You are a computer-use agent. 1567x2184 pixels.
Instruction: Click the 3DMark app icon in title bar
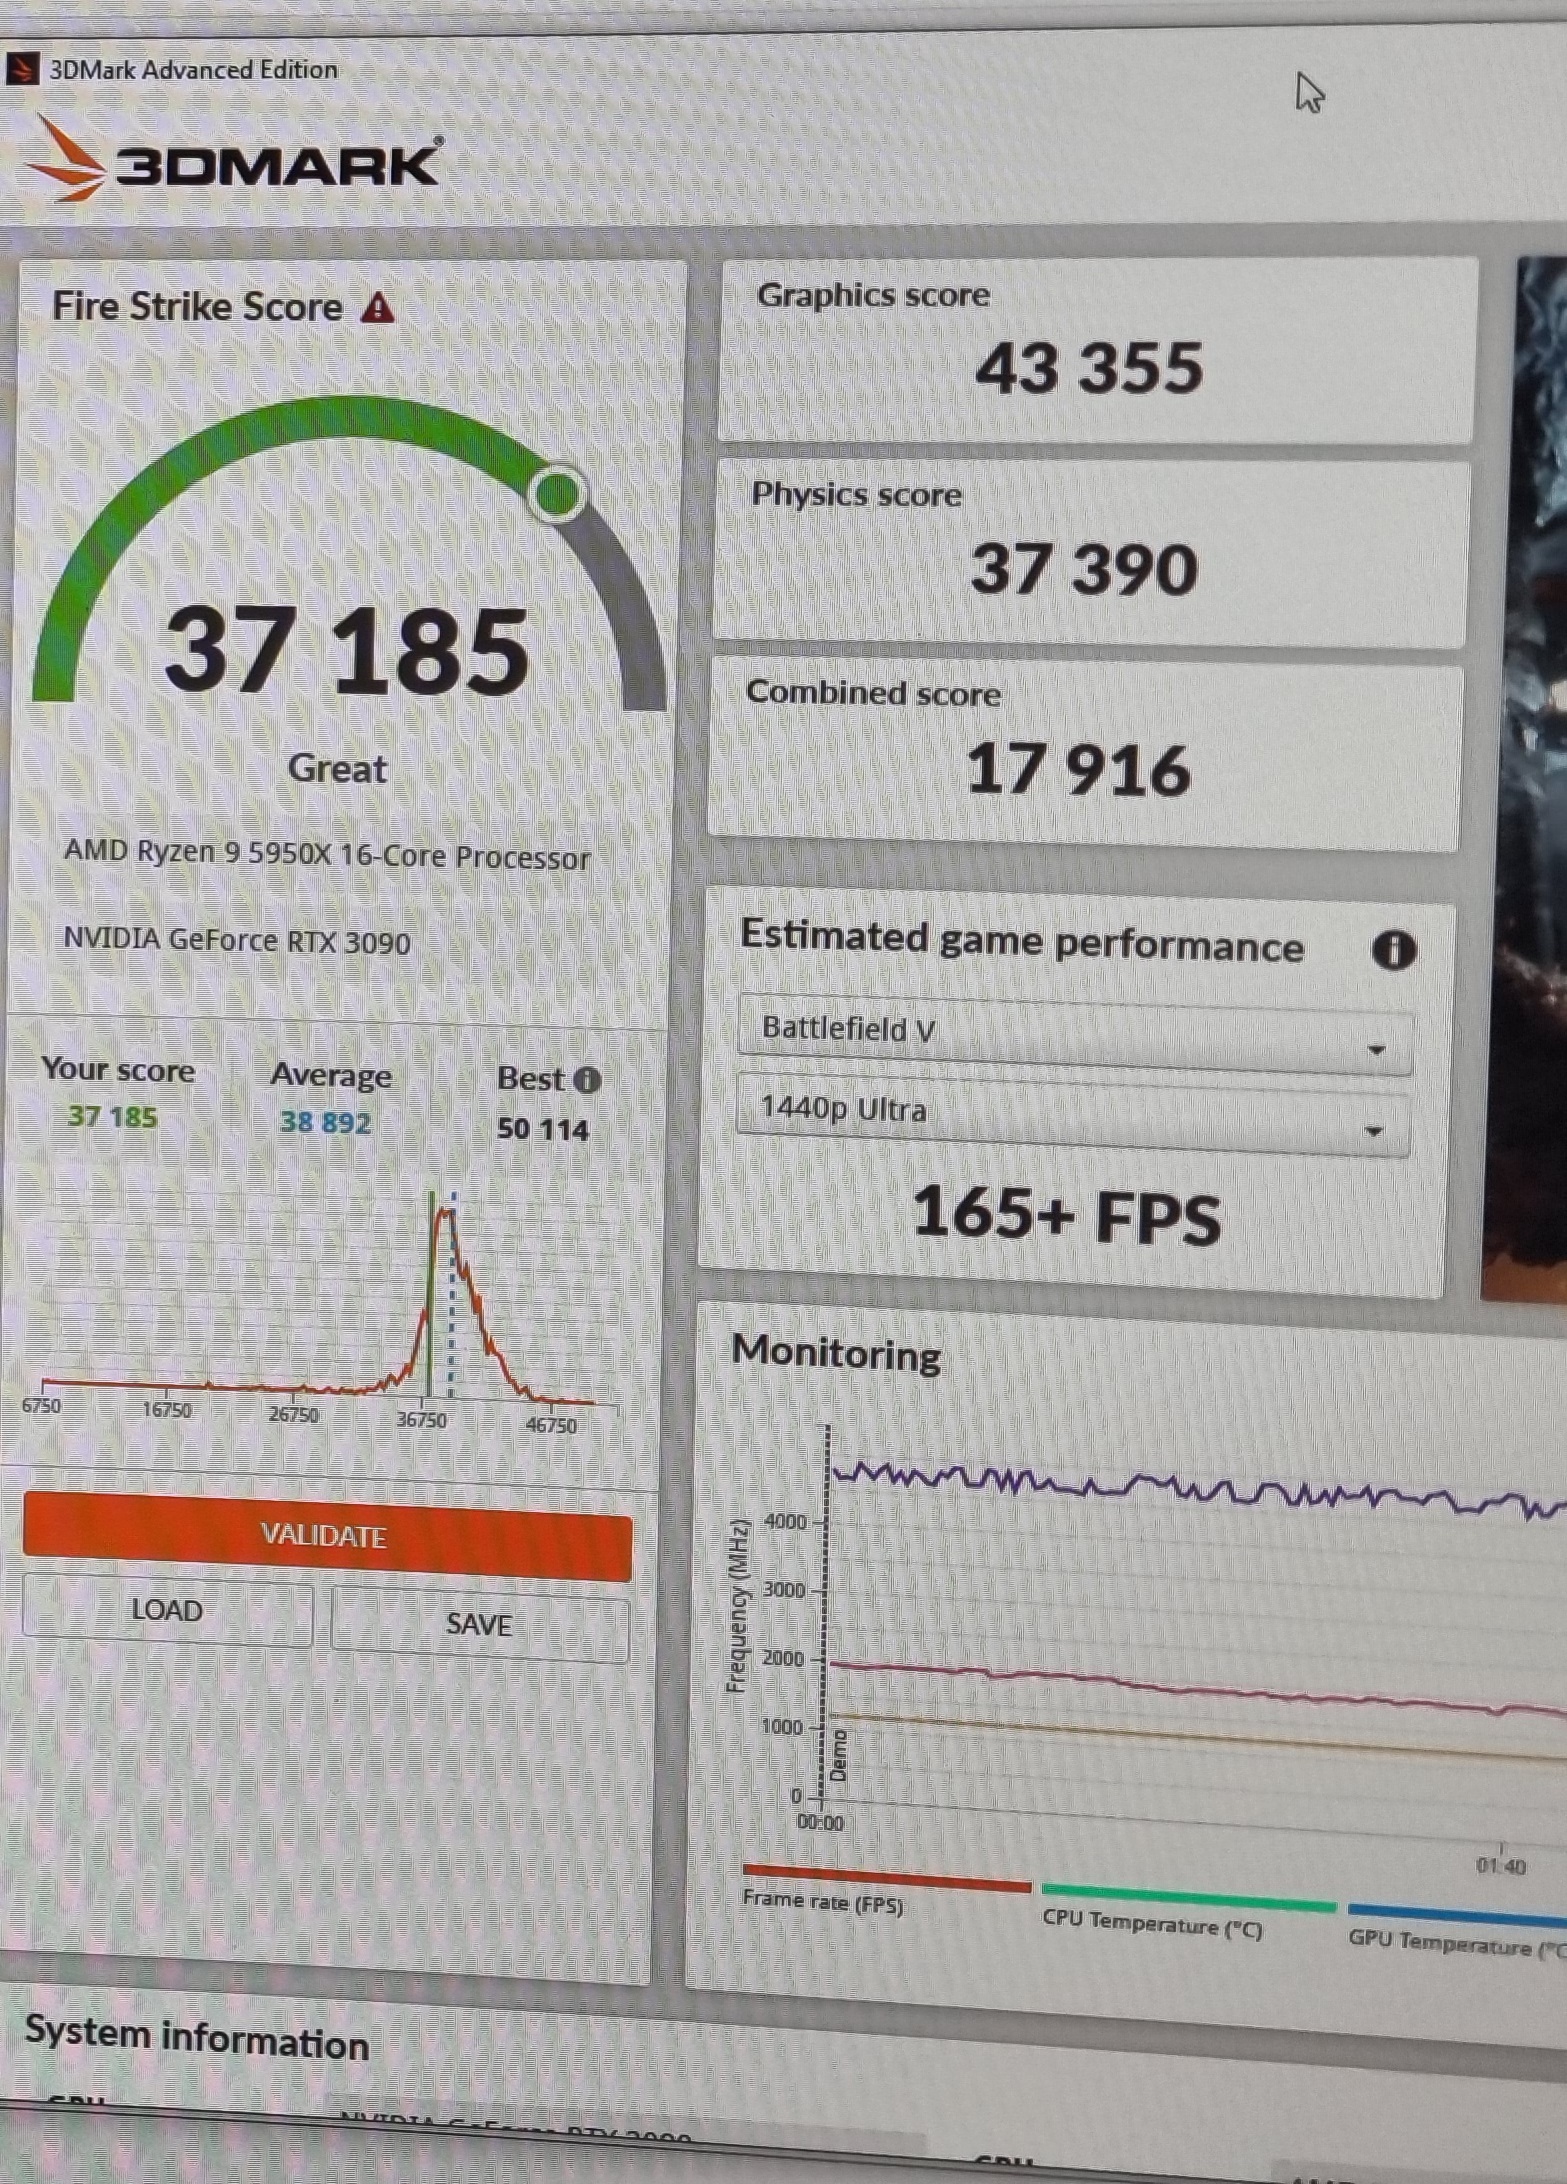pos(21,69)
